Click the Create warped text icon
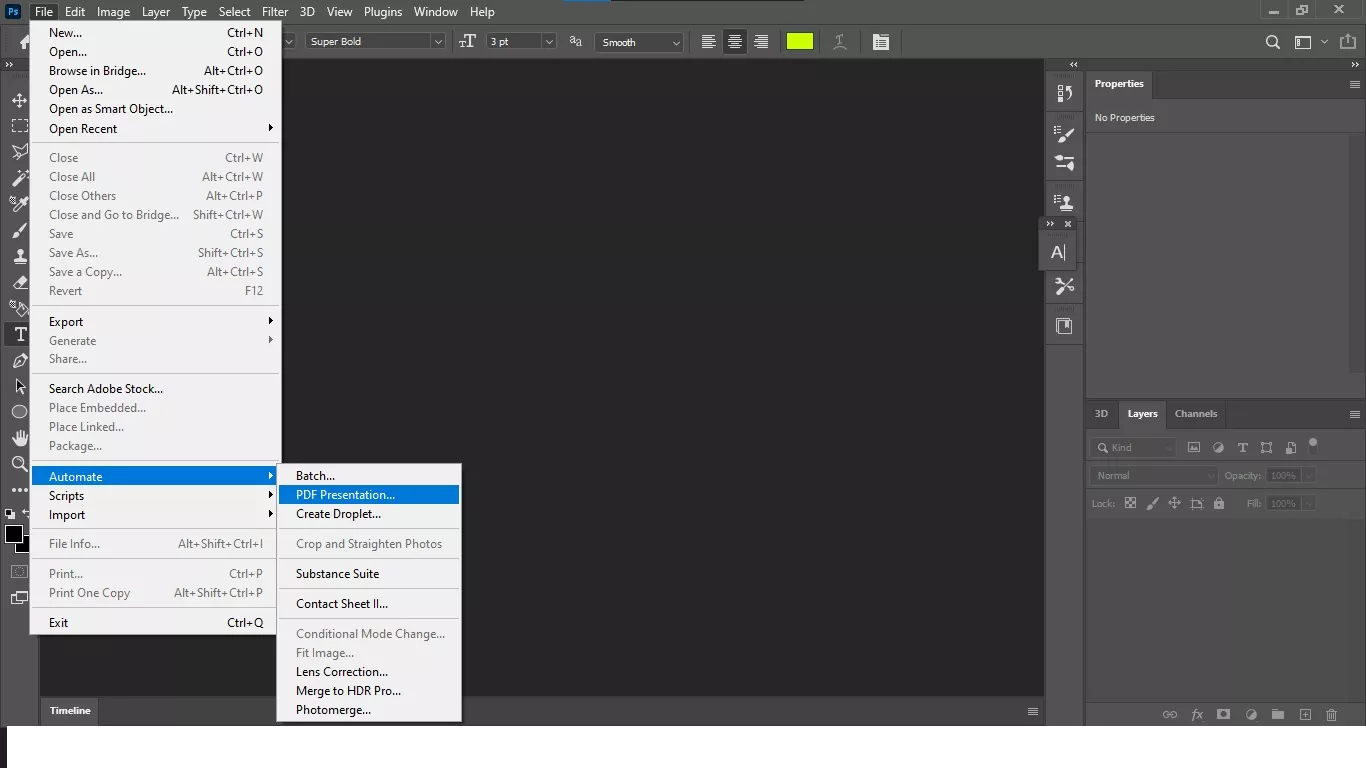 [840, 42]
